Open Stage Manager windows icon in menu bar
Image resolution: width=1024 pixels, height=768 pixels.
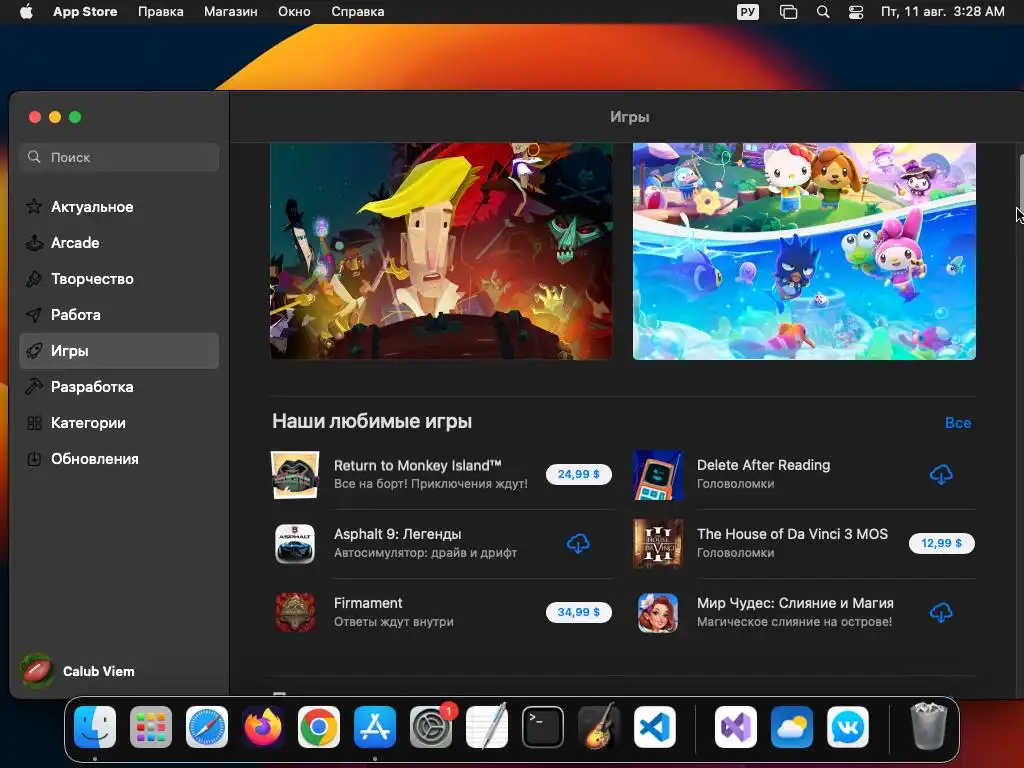(x=788, y=12)
